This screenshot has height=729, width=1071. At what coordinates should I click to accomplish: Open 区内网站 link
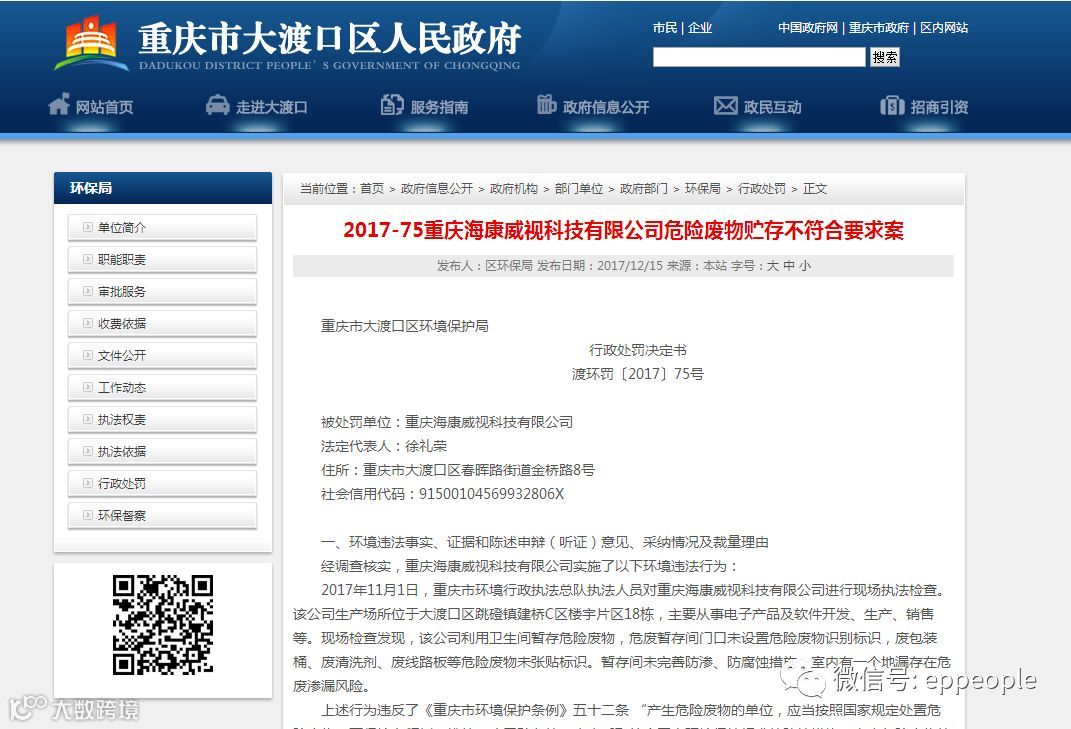(x=944, y=28)
